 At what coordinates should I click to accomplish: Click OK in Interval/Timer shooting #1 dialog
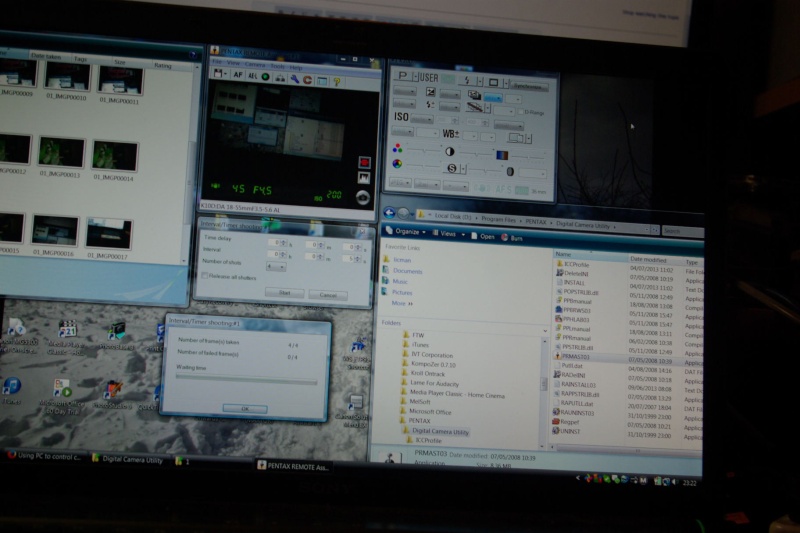[x=245, y=409]
